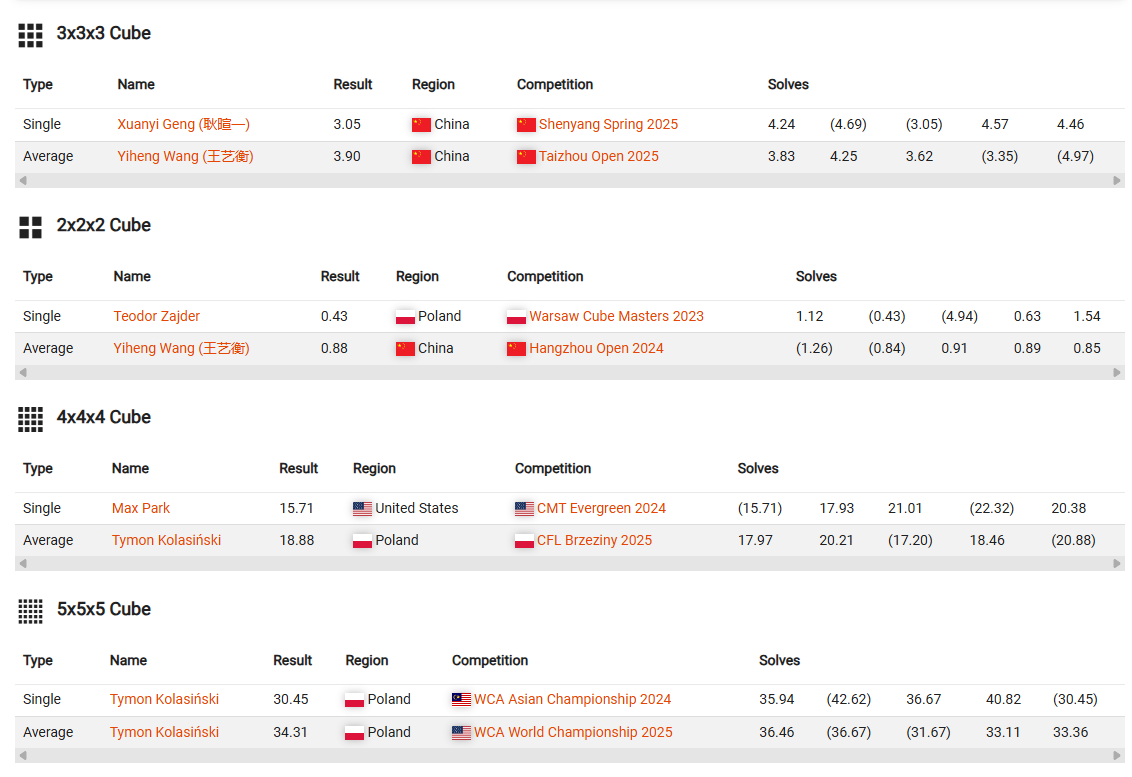Click US flag beside CMT Evergreen 2024
The image size is (1132, 777).
(x=524, y=508)
